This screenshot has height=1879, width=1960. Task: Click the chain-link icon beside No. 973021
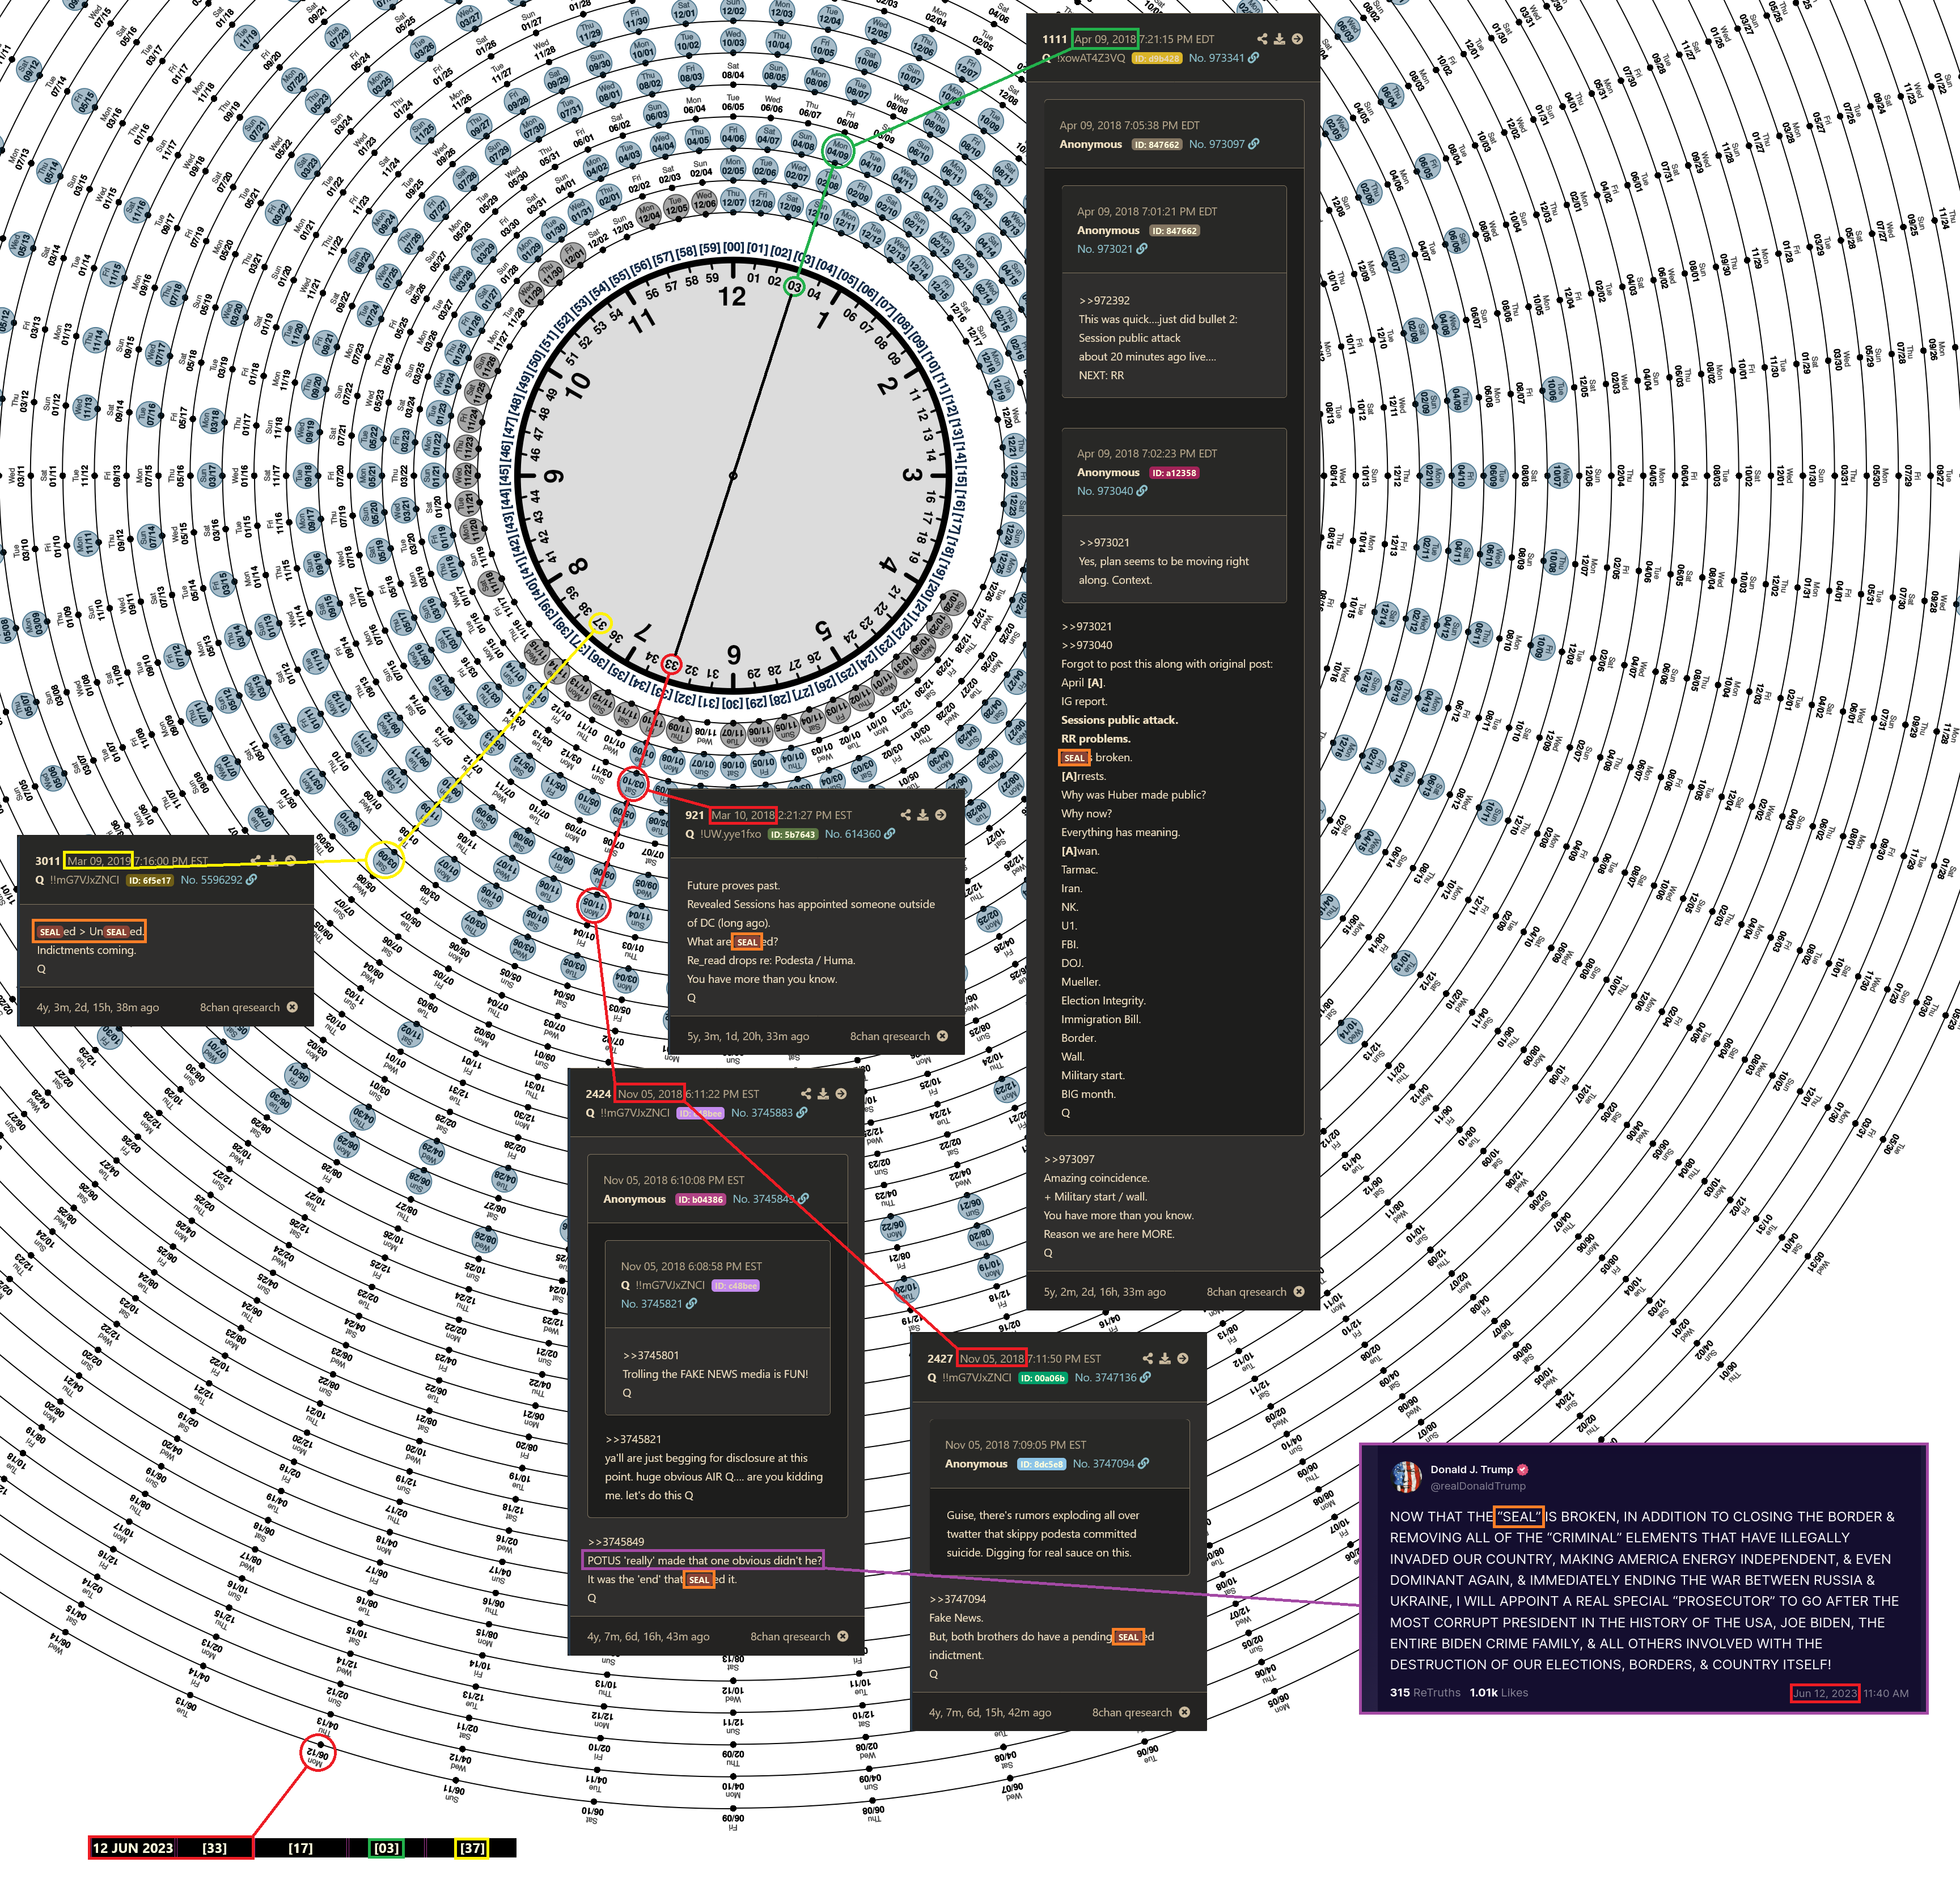click(1142, 249)
